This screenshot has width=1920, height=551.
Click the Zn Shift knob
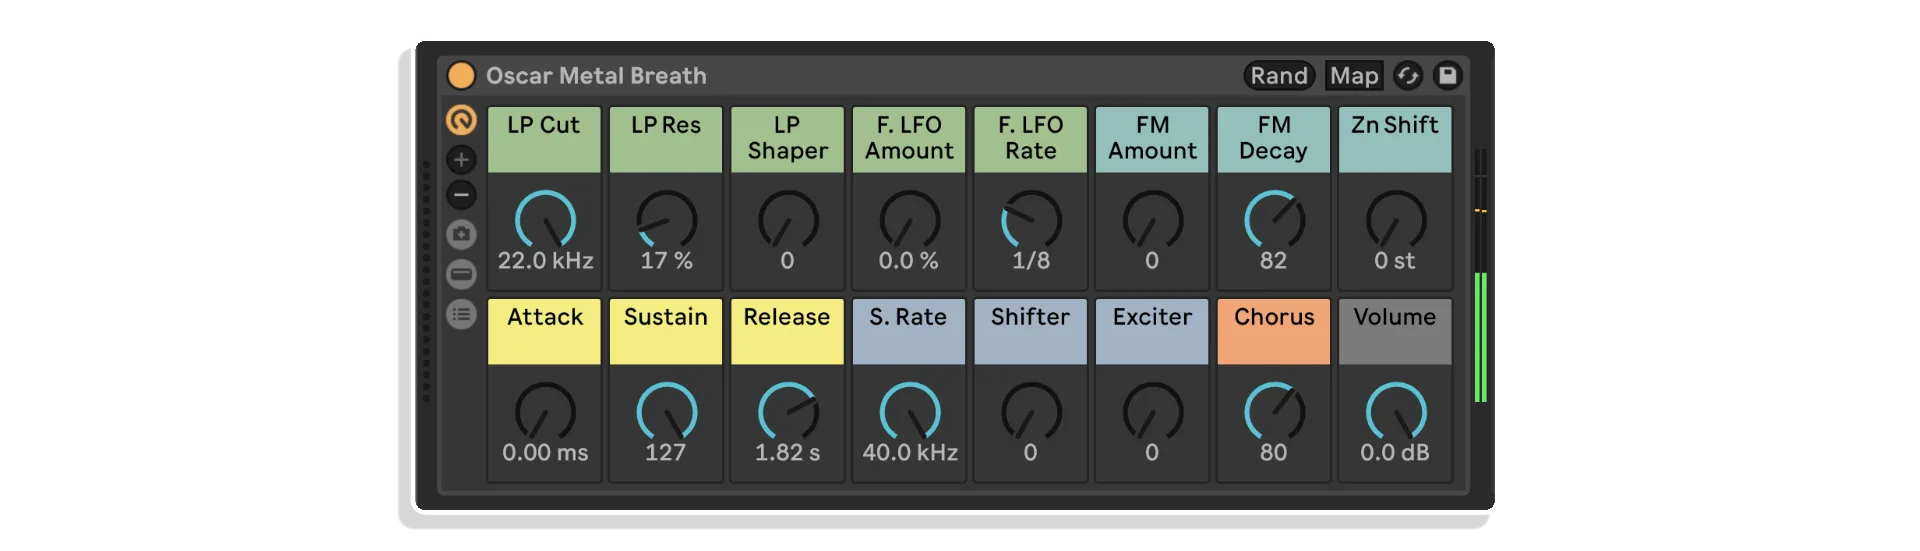point(1395,220)
